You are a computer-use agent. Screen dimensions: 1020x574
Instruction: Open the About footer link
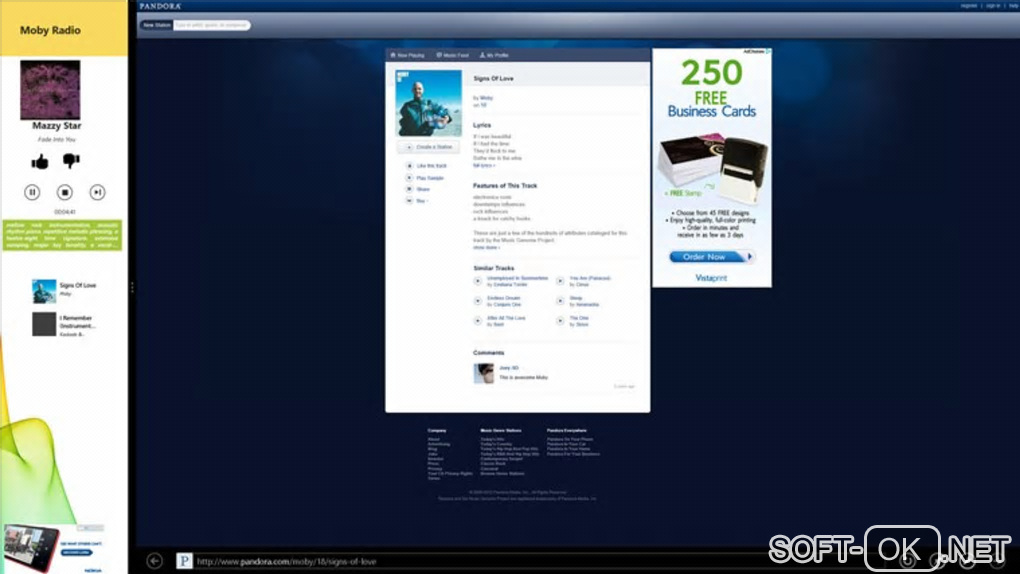433,439
